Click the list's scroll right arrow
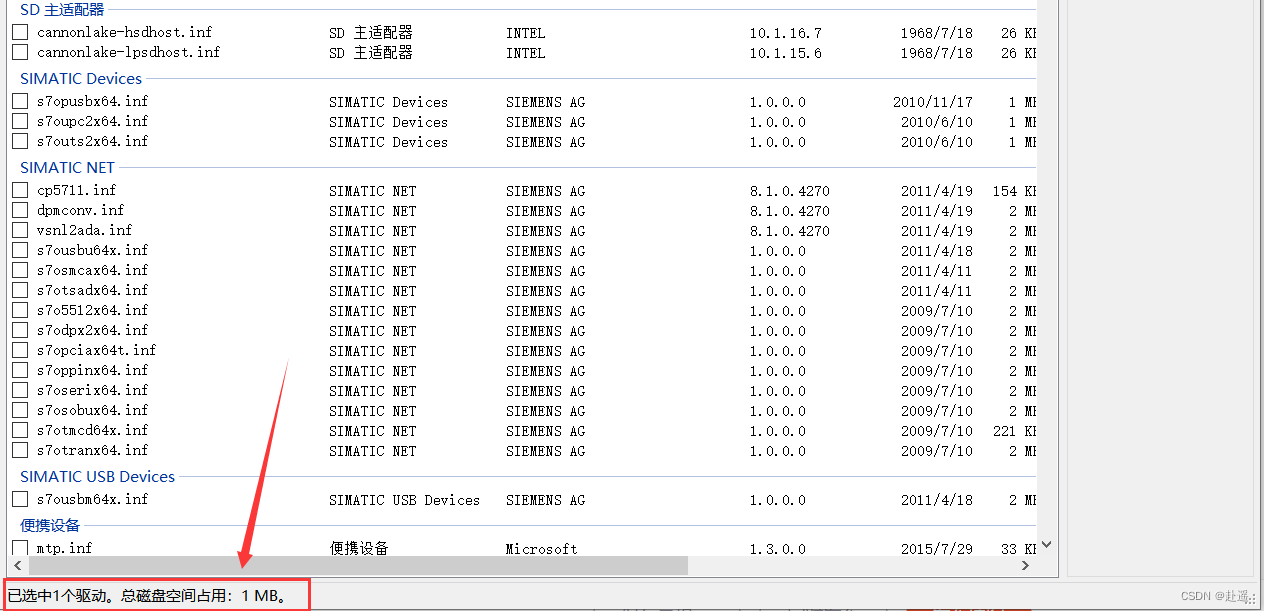The width and height of the screenshot is (1264, 611). coord(1025,566)
